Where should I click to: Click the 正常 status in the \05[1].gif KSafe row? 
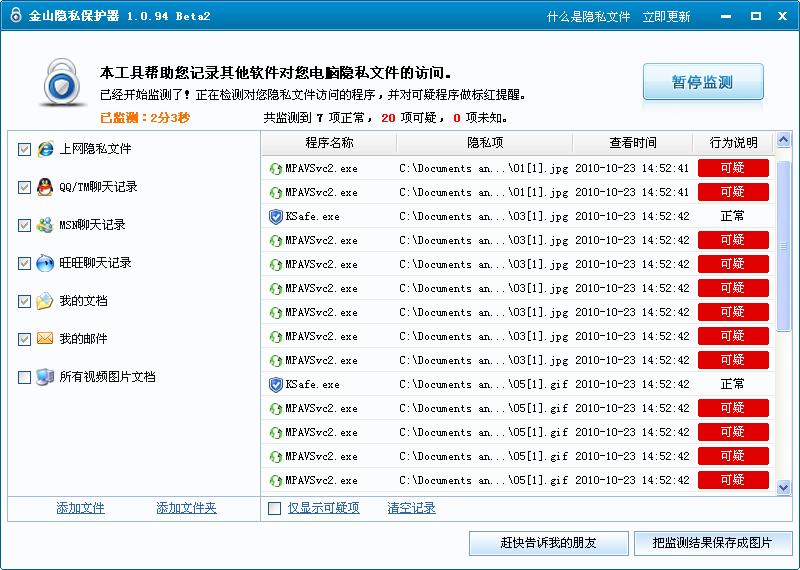pyautogui.click(x=733, y=384)
